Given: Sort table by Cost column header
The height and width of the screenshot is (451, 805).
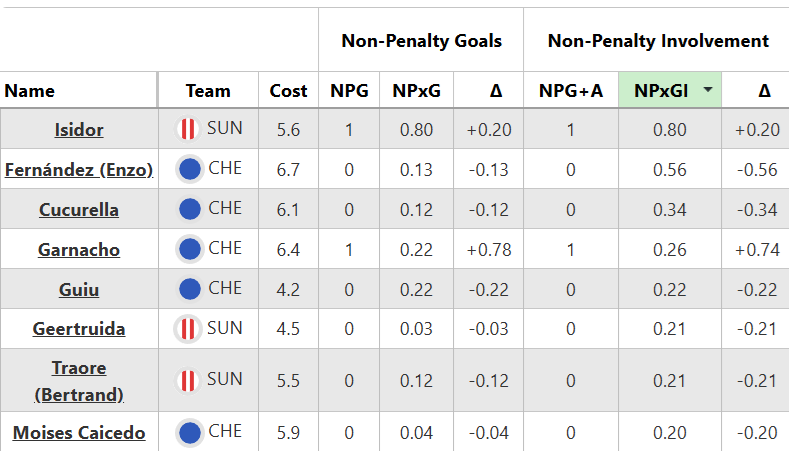Looking at the screenshot, I should tap(288, 91).
